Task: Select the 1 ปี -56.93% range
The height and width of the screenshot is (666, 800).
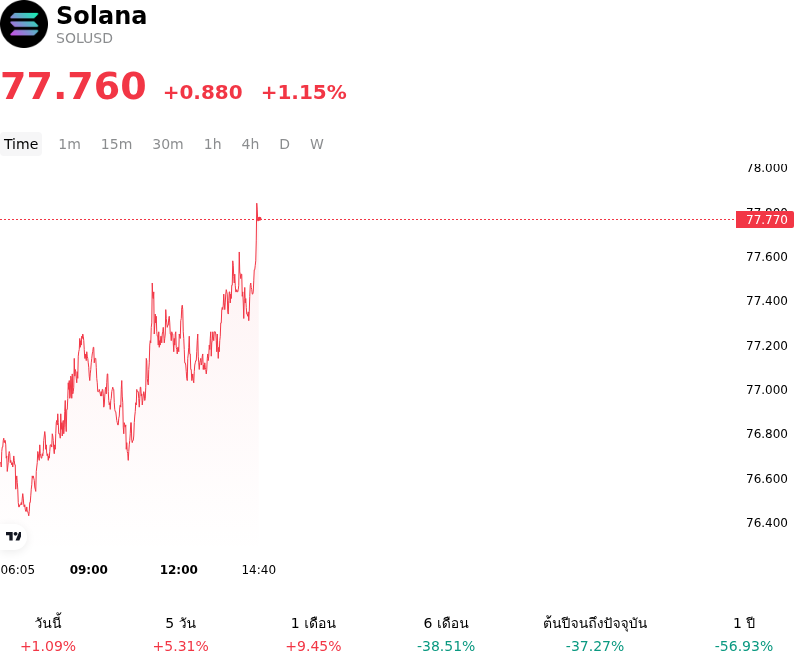Action: 744,634
